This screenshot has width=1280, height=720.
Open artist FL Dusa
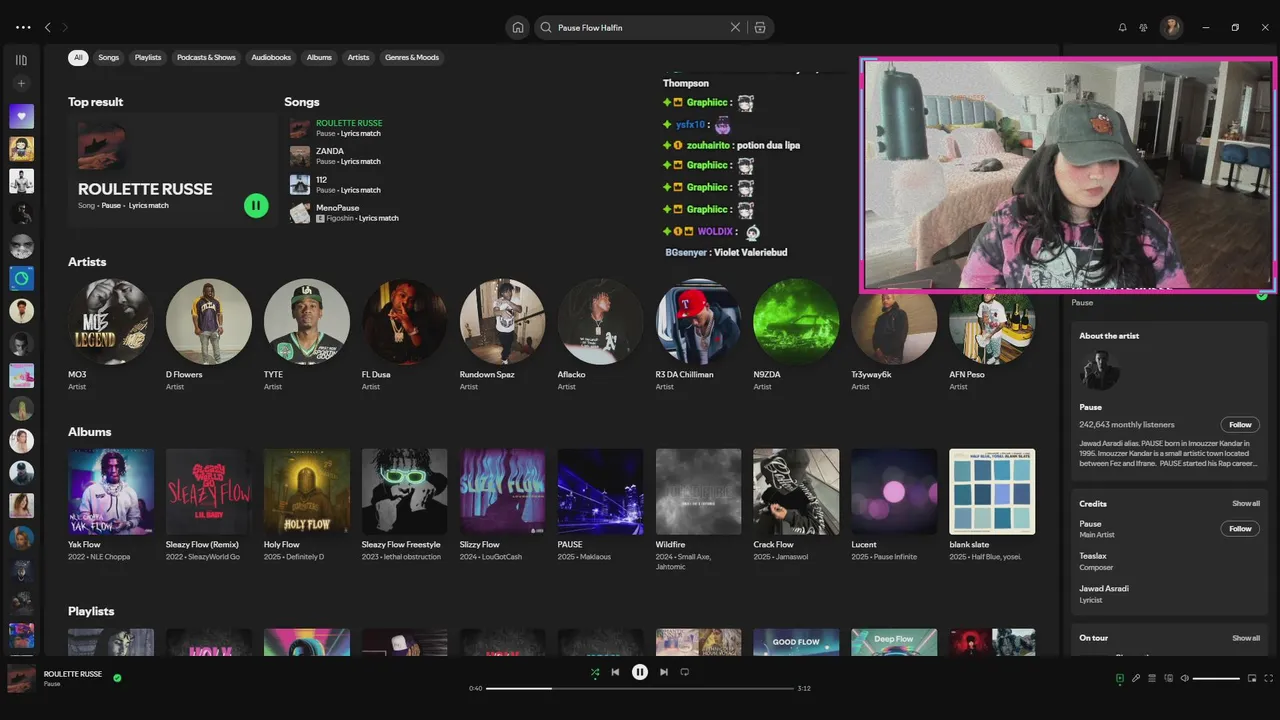(x=405, y=335)
